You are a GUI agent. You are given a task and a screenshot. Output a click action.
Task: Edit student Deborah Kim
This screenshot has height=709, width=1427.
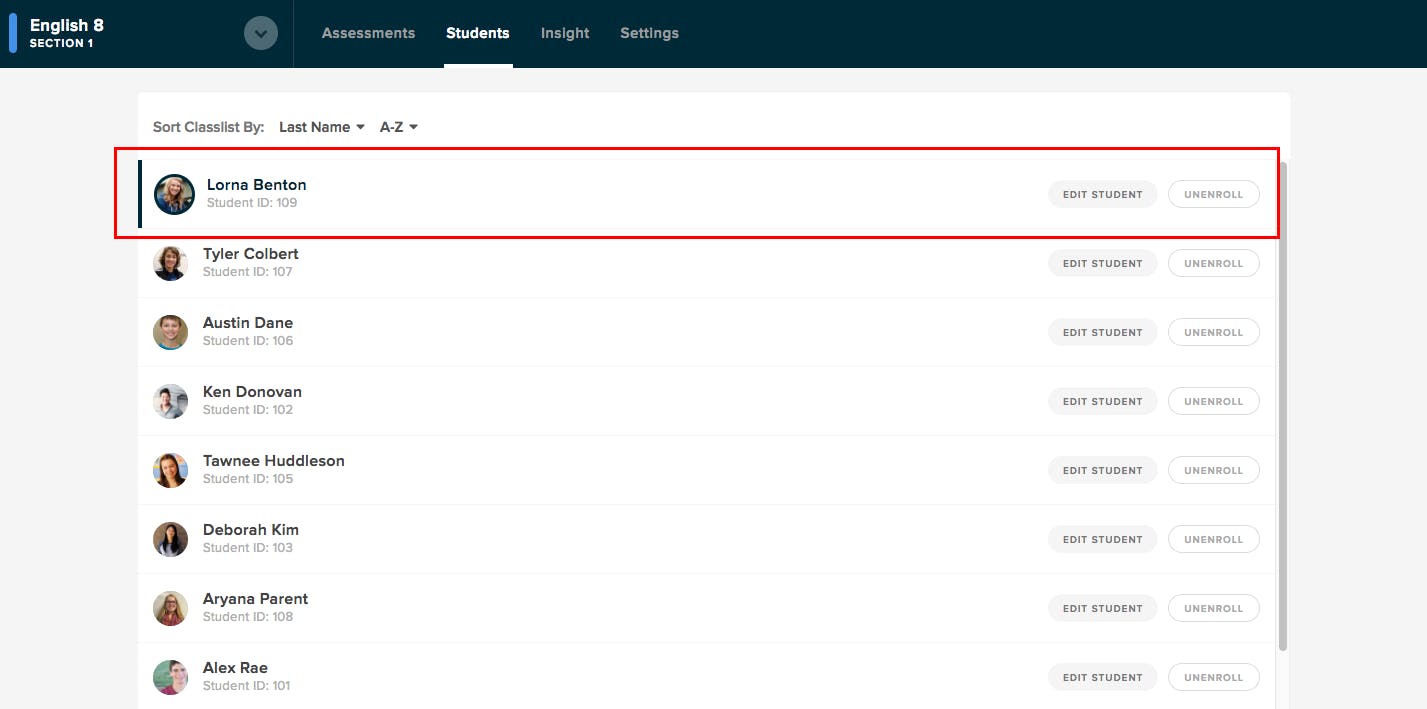click(1102, 539)
